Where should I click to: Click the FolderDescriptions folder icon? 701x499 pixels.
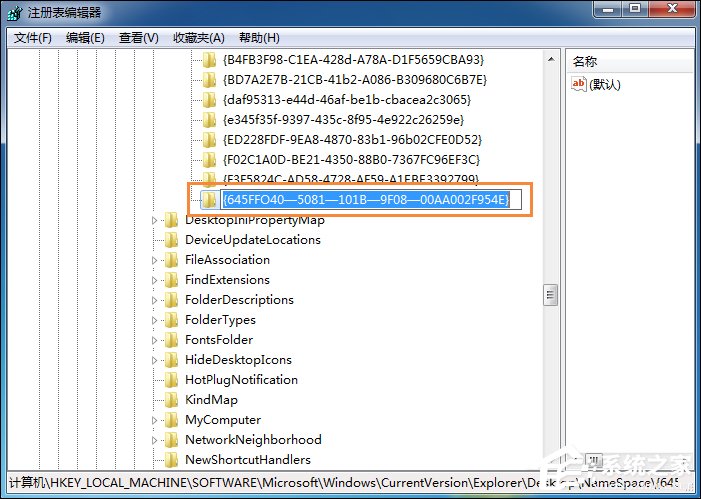(171, 300)
